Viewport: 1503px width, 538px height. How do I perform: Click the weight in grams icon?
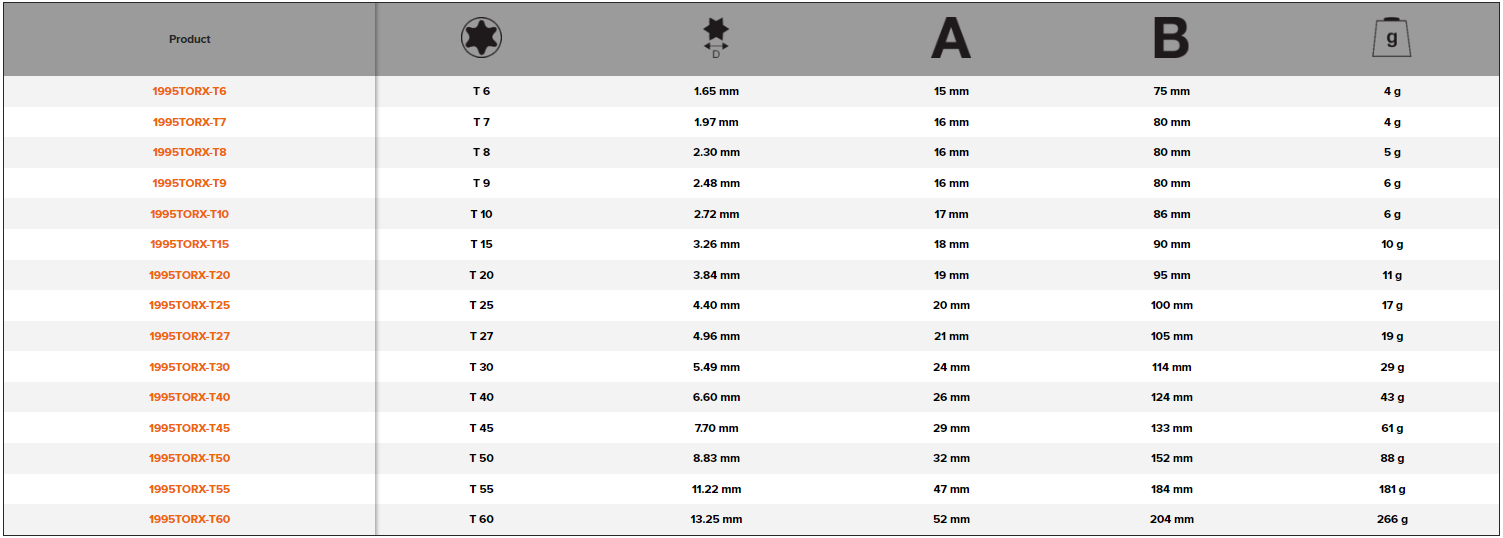(1391, 39)
